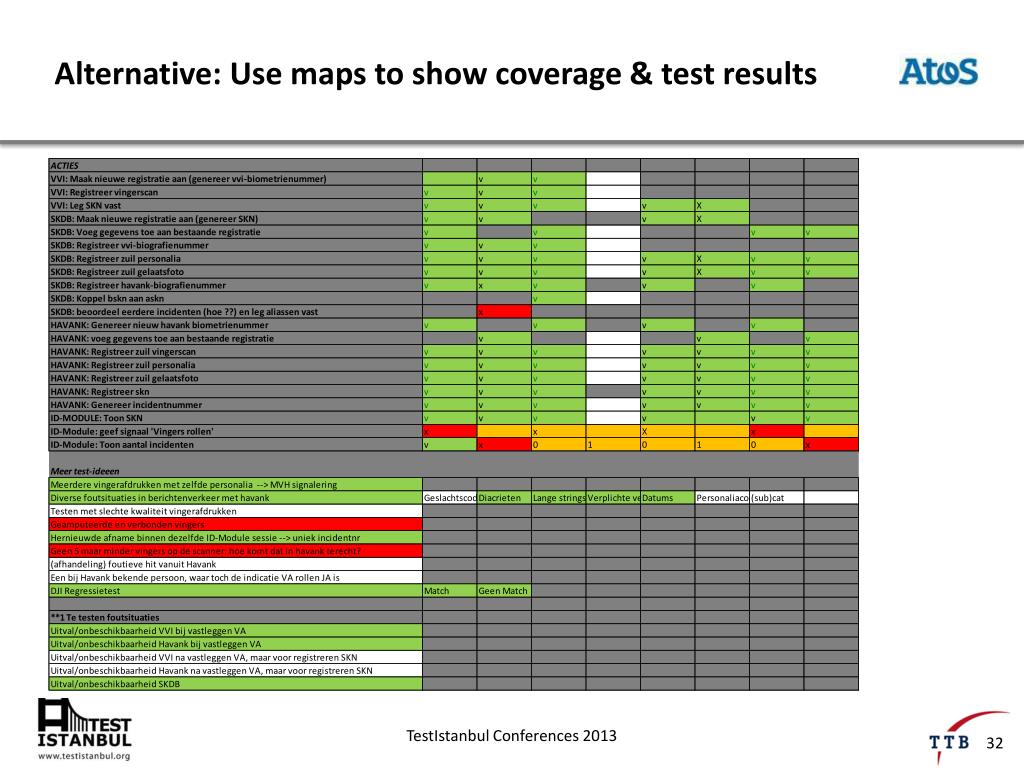Select row 'SKDB: Maak nieuwe registratie aan (genereer SKN)'
The image size is (1024, 768).
[x=236, y=219]
